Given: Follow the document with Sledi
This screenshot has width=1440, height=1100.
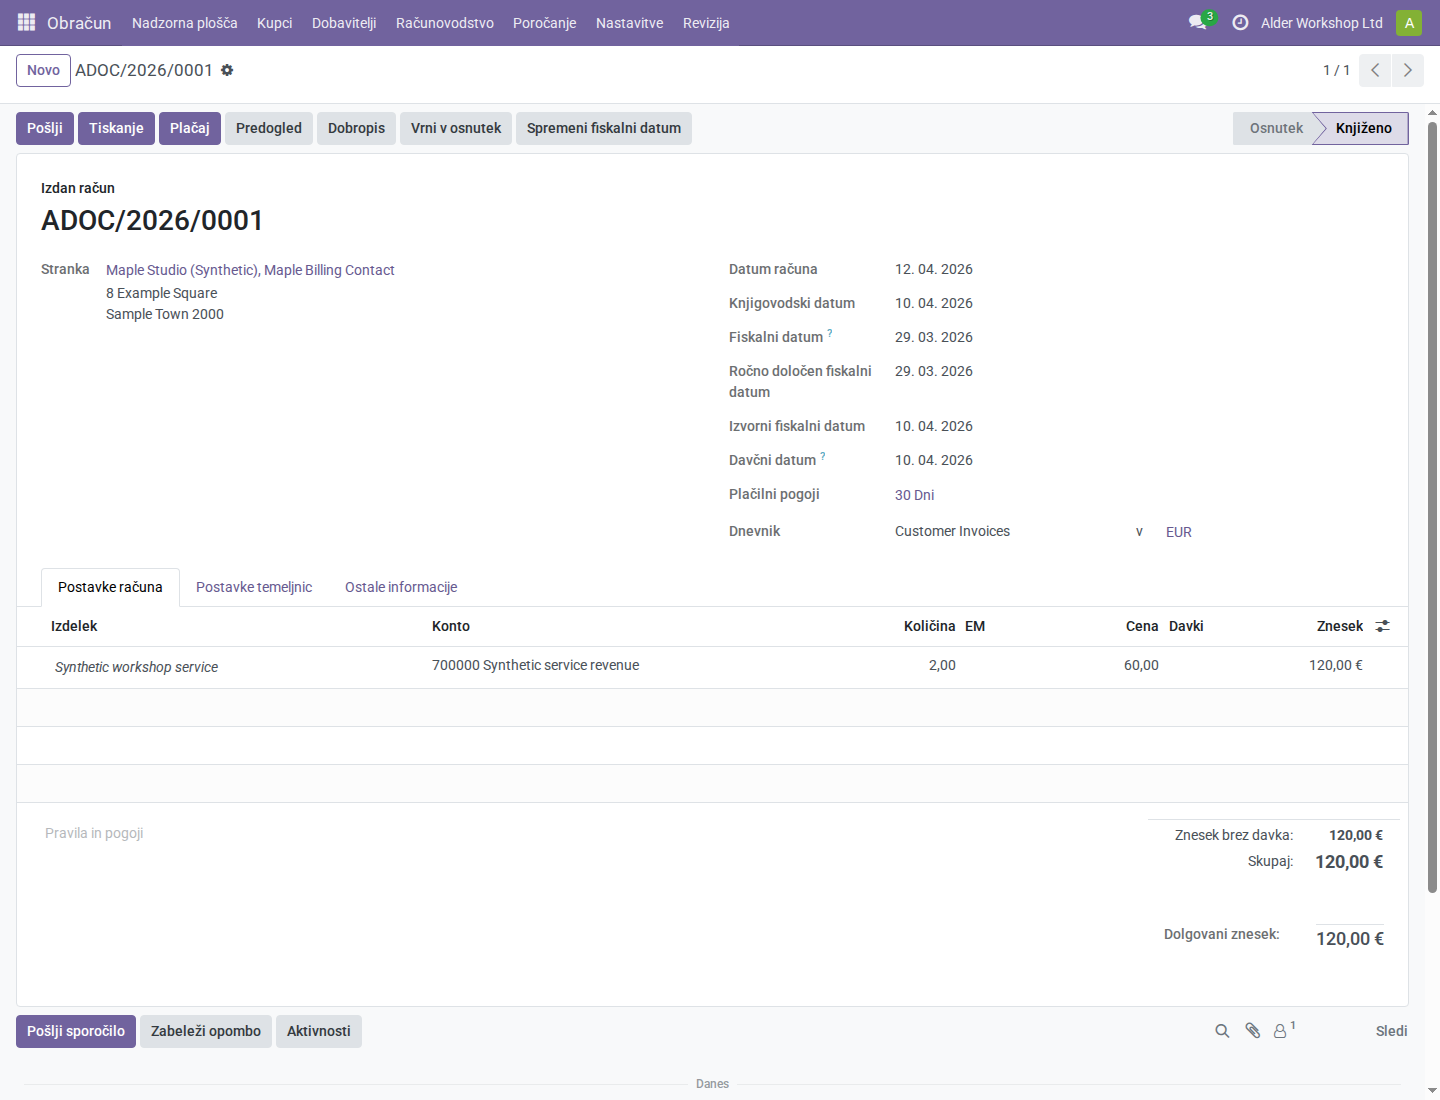Looking at the screenshot, I should 1391,1031.
